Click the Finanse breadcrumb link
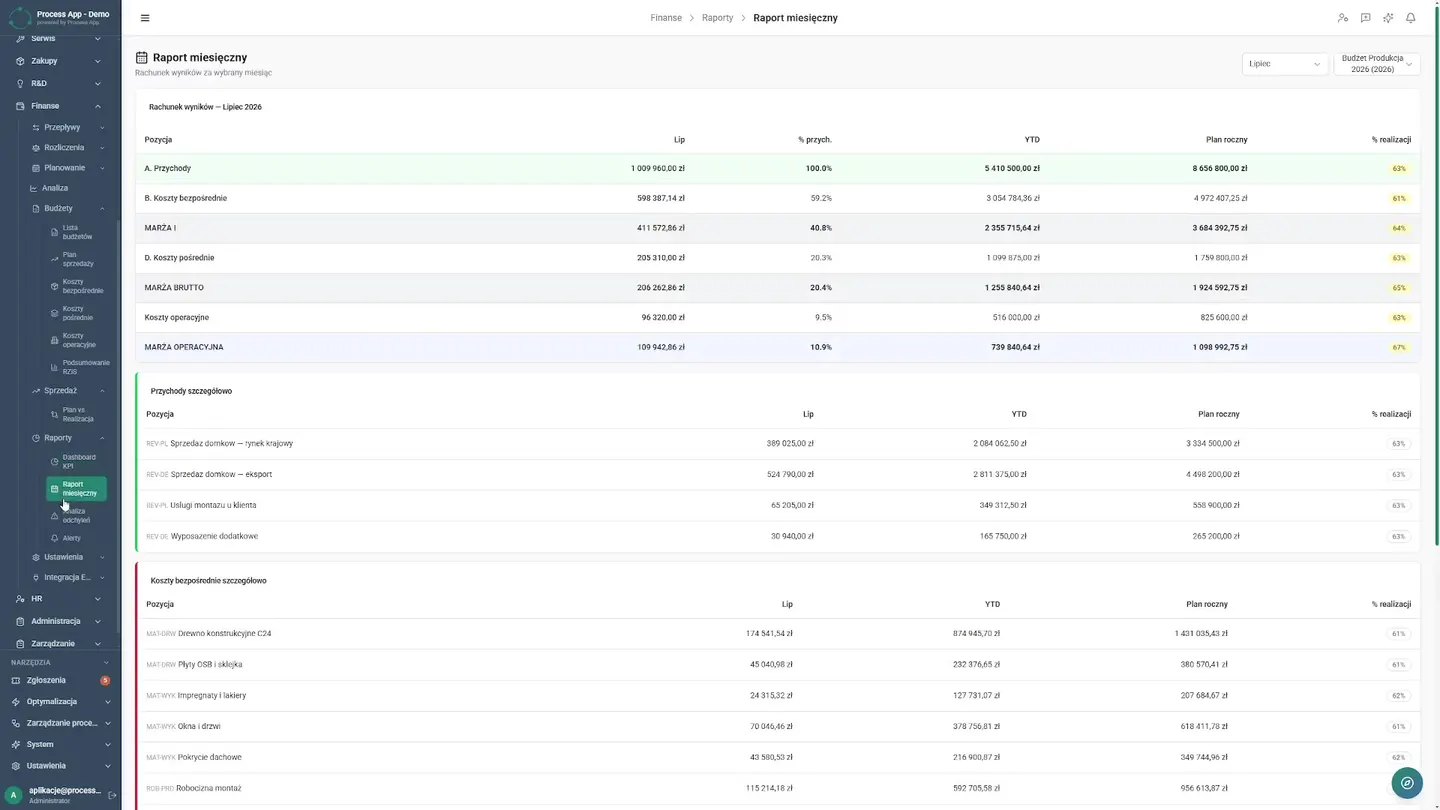Screen dimensions: 1440x810 (666, 18)
